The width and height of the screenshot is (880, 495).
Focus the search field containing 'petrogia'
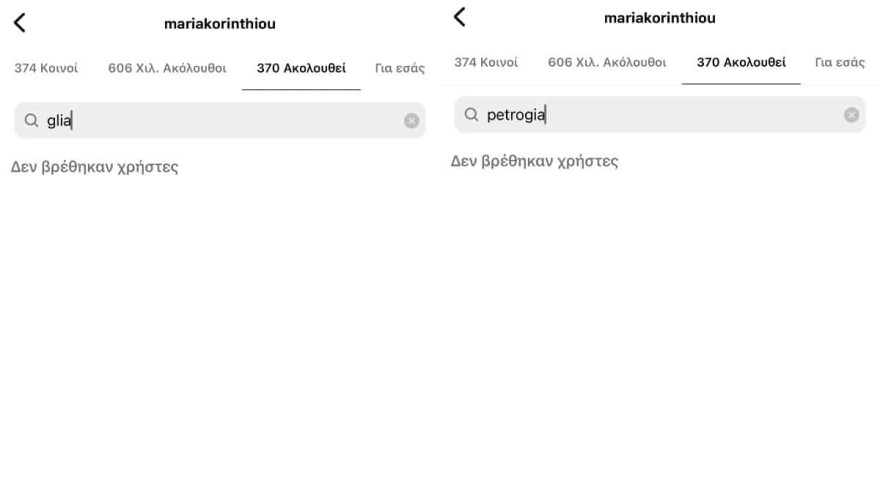660,114
